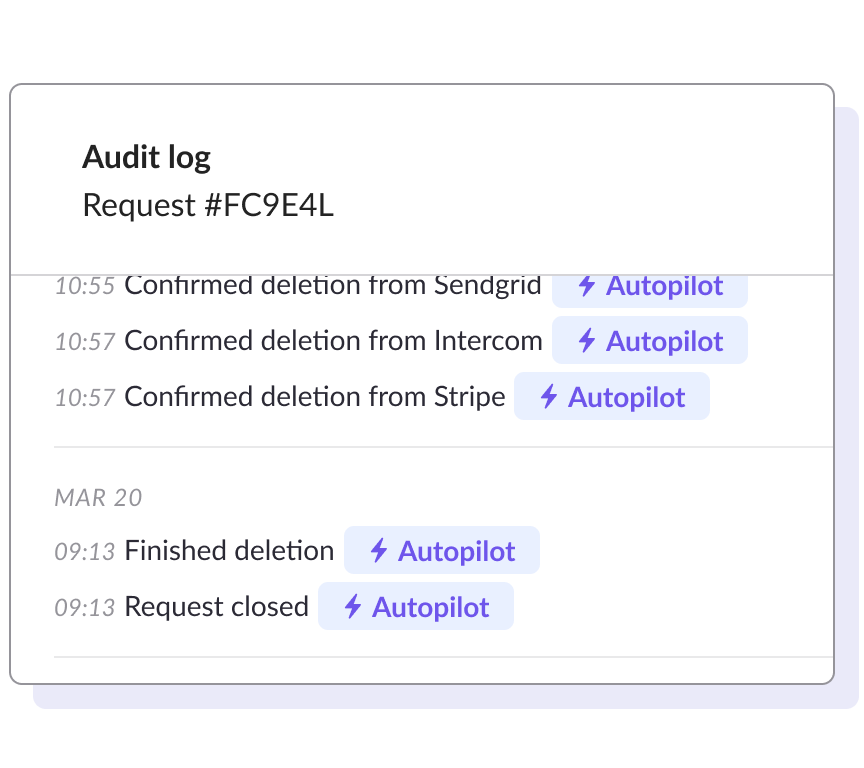The image size is (864, 768).
Task: Click lightning icon beside Request closed entry
Action: click(353, 607)
